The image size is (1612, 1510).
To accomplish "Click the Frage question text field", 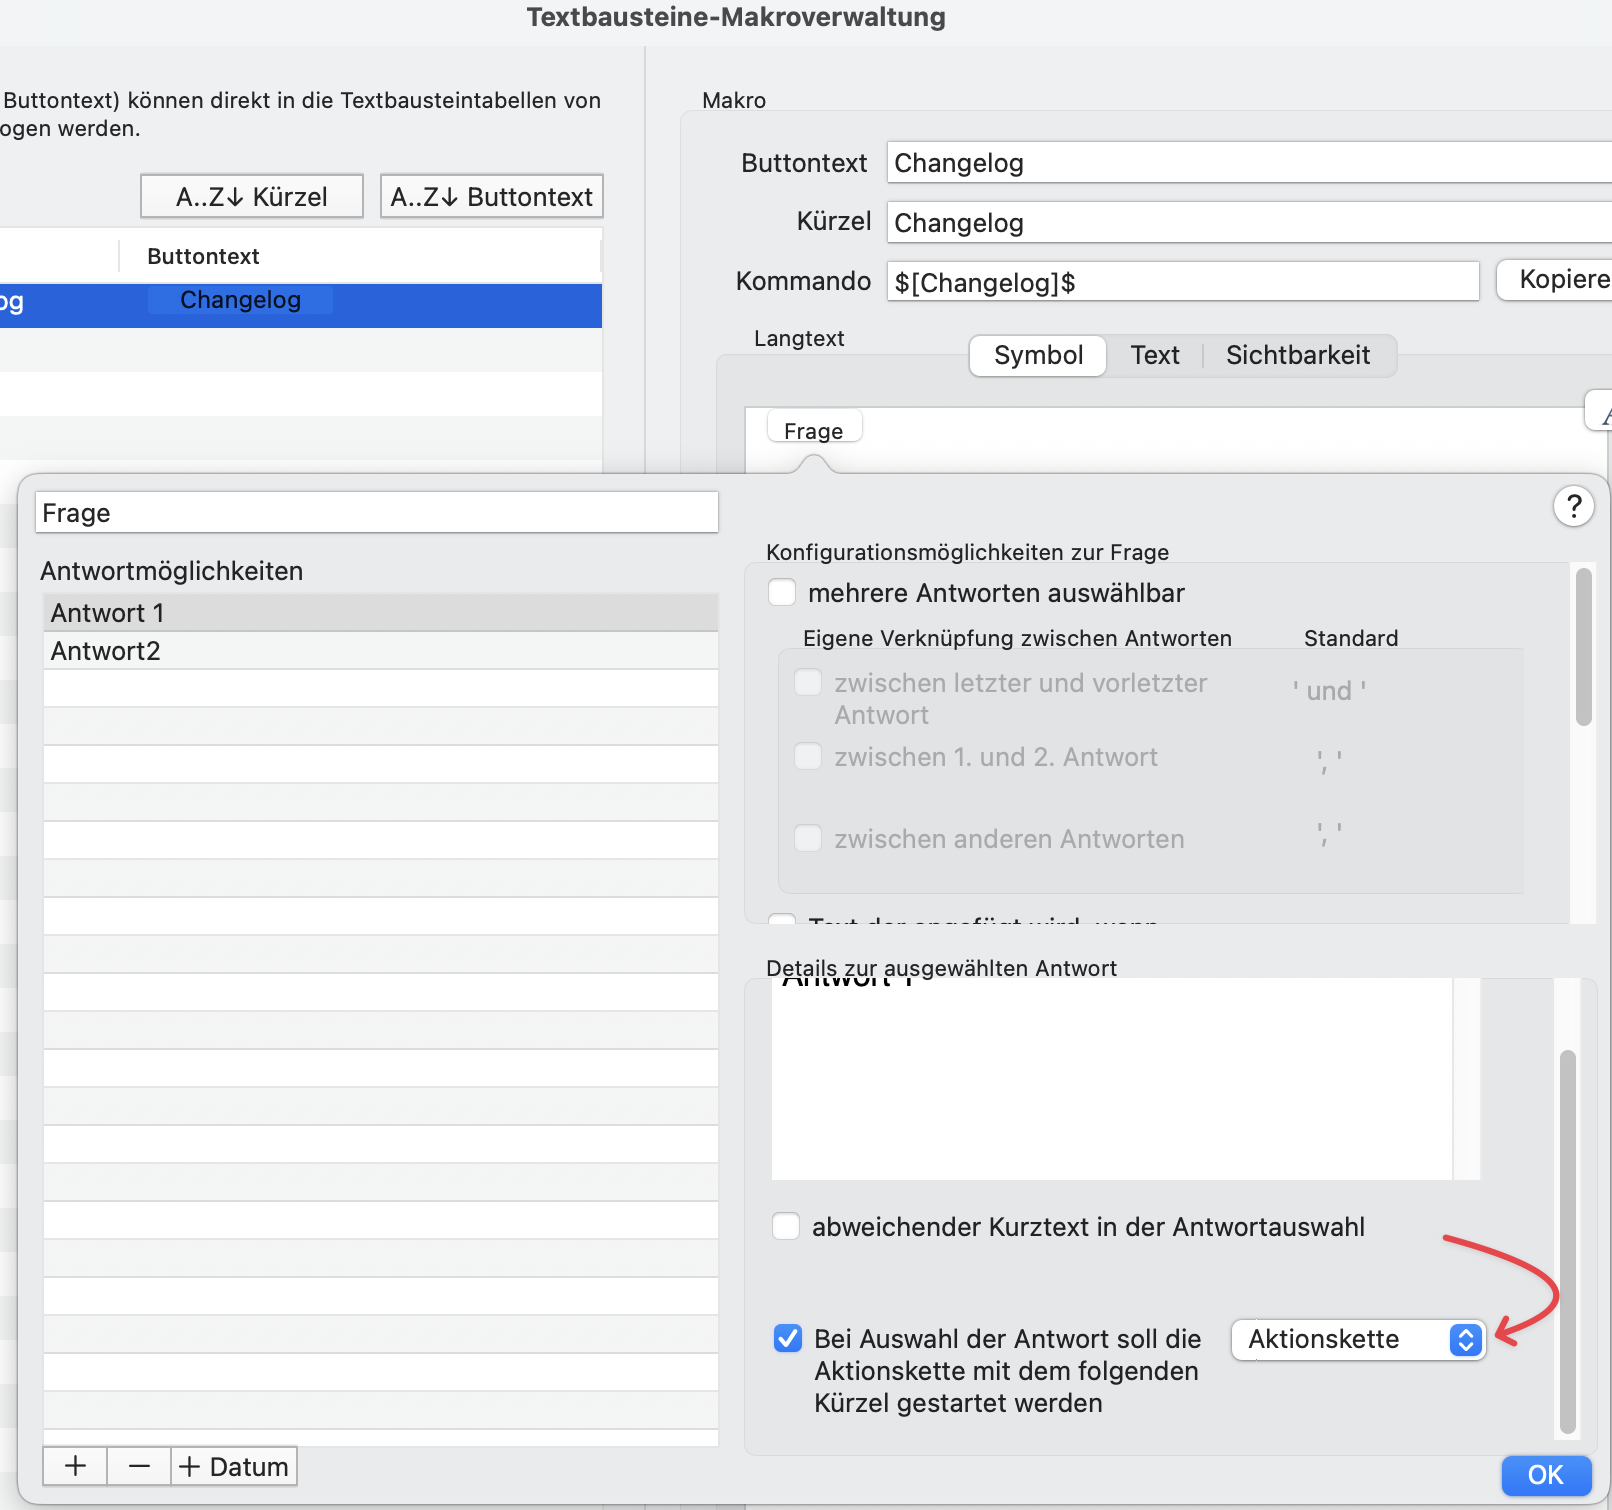I will [376, 513].
